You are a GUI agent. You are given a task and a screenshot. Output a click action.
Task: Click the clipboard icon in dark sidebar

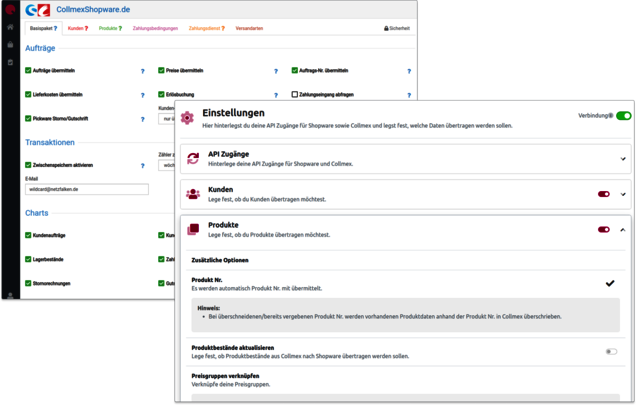click(x=10, y=62)
